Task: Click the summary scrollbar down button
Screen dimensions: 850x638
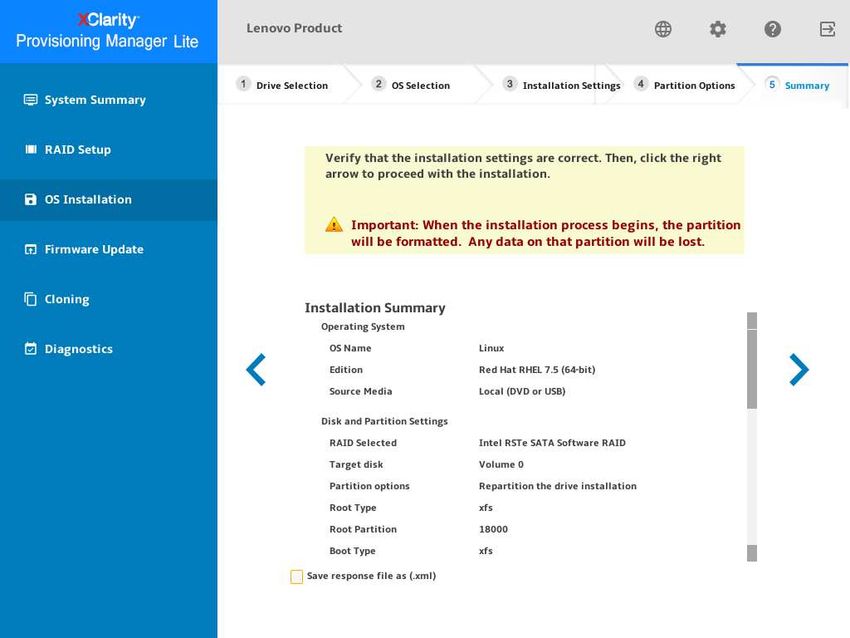Action: click(752, 553)
